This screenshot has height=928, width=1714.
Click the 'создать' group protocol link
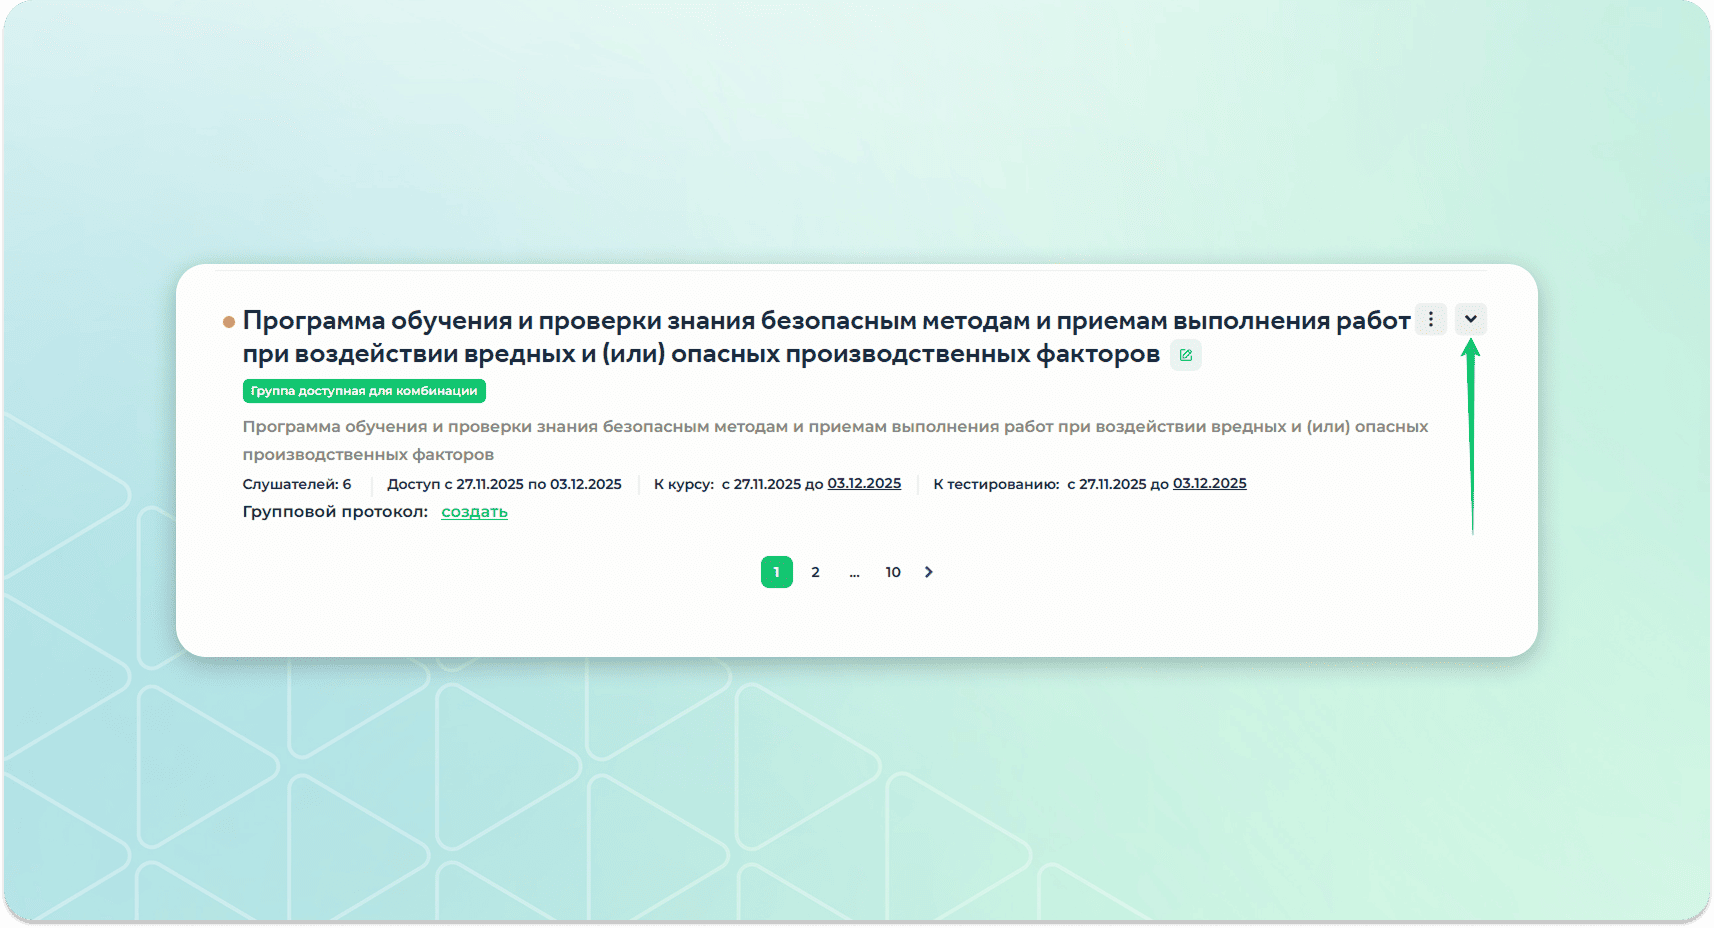click(x=474, y=512)
